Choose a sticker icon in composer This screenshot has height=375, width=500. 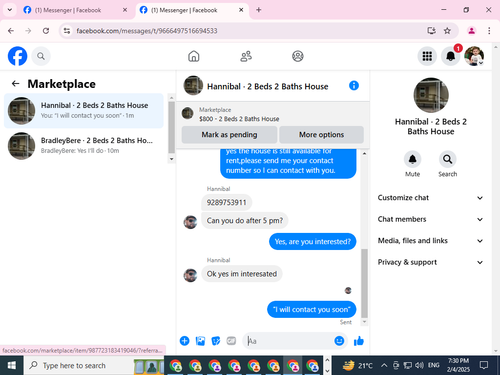pos(216,341)
